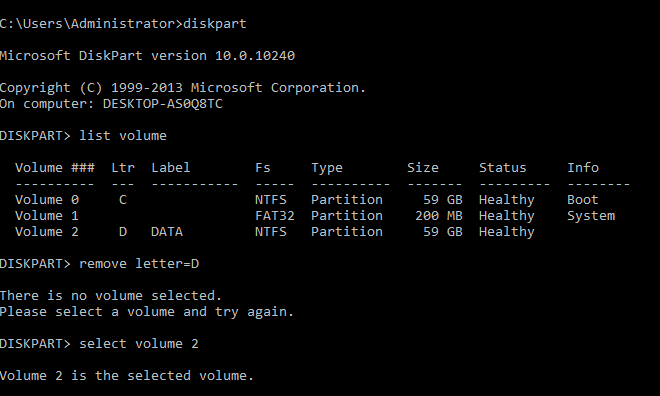Click drive letter 'D' in Volume 2 row
The image size is (660, 396).
(x=122, y=231)
